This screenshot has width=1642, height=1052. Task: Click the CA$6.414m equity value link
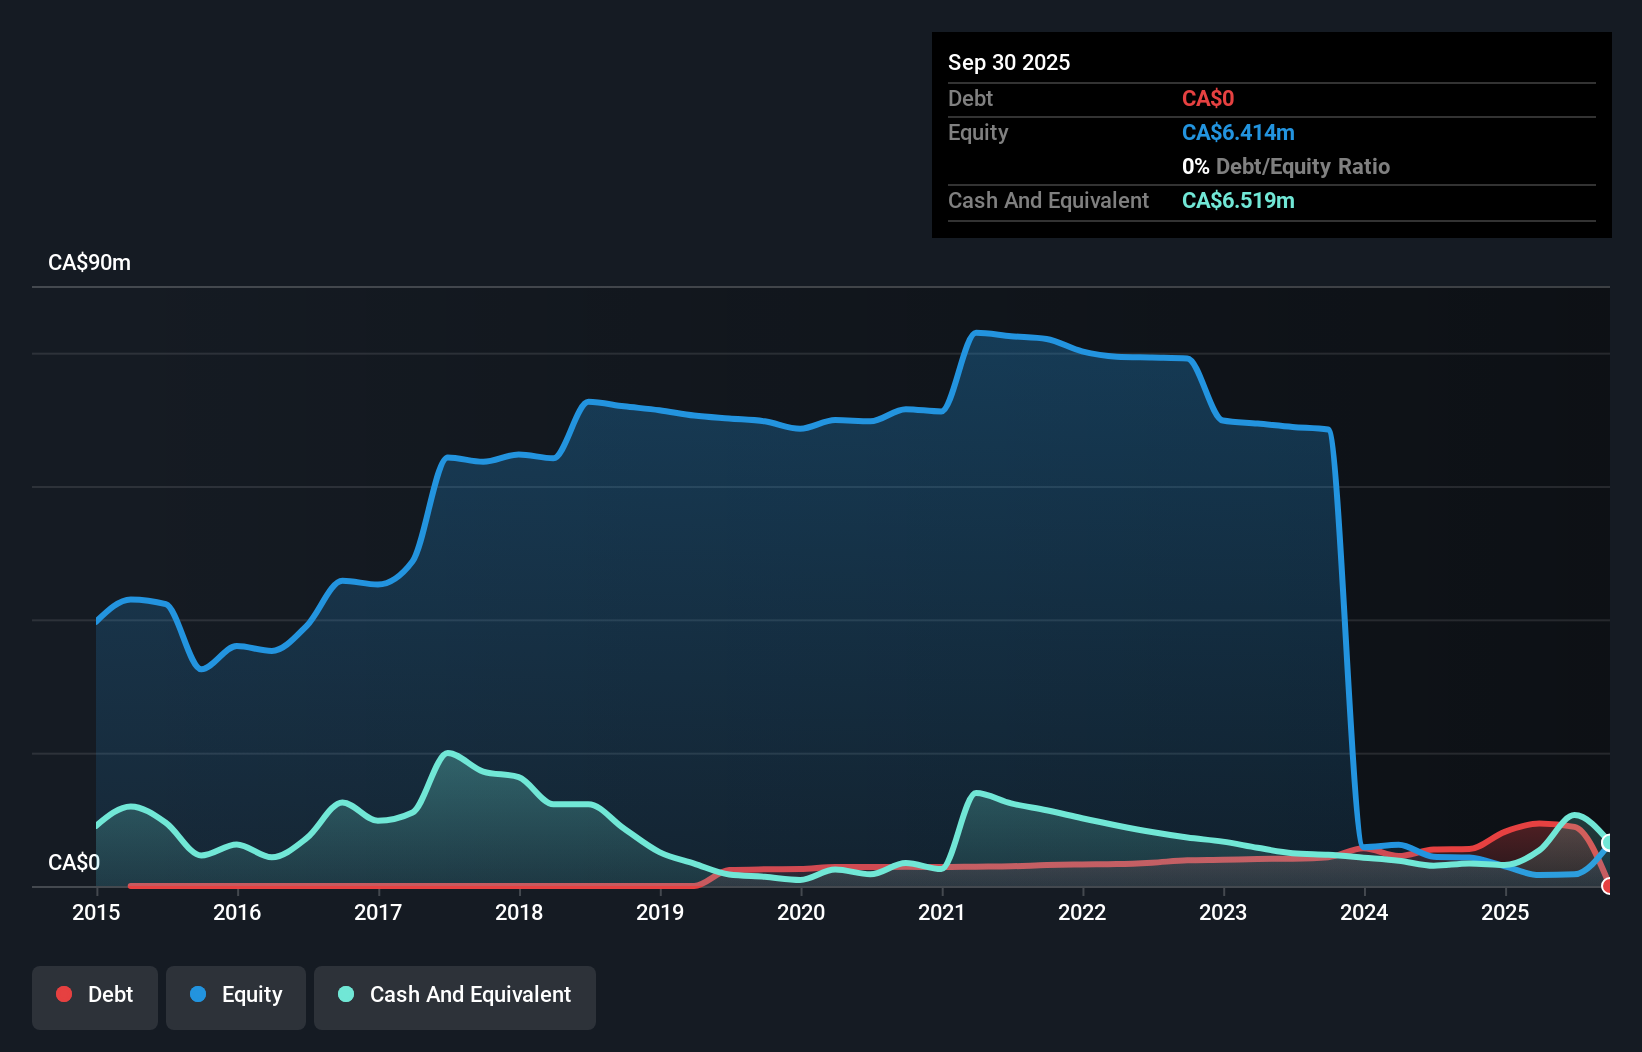point(1238,132)
